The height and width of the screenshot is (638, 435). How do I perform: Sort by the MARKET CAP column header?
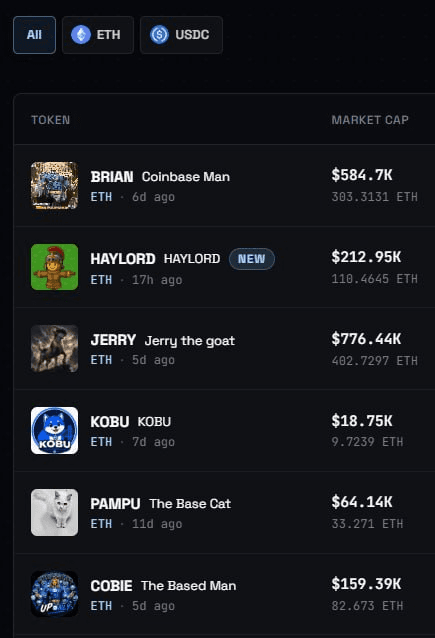tap(370, 120)
